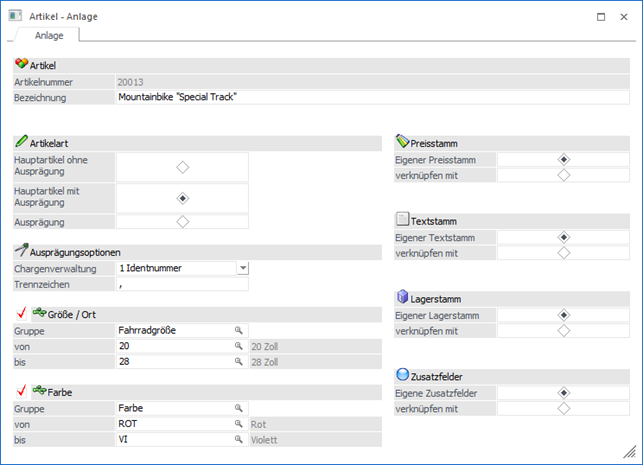Select Hauptartikel ohne Ausprägung option
The height and width of the screenshot is (465, 643).
182,167
